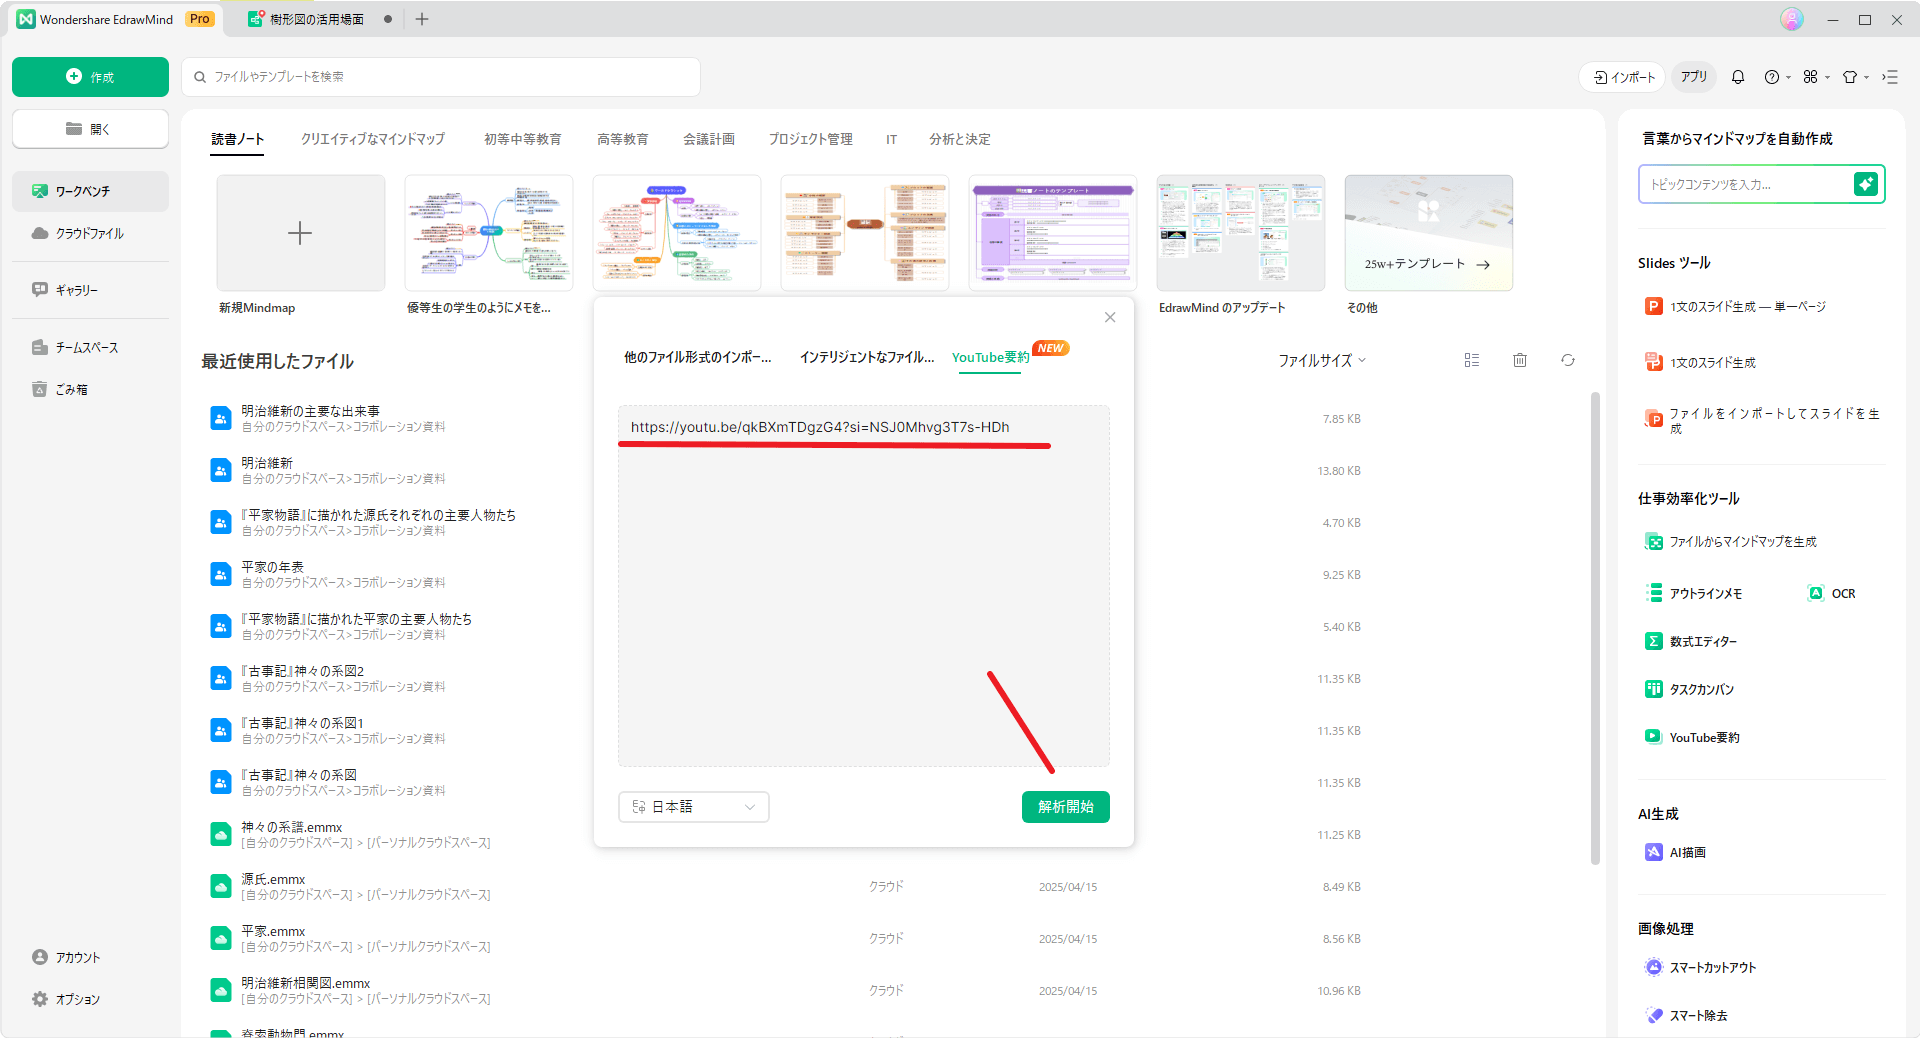
Task: Open the スマート除去 tool
Action: 1687,1016
